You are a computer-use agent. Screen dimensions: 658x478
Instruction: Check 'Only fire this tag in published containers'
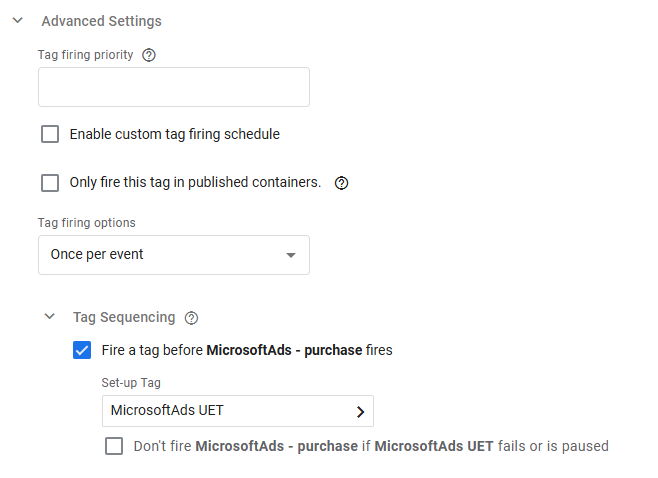[50, 183]
